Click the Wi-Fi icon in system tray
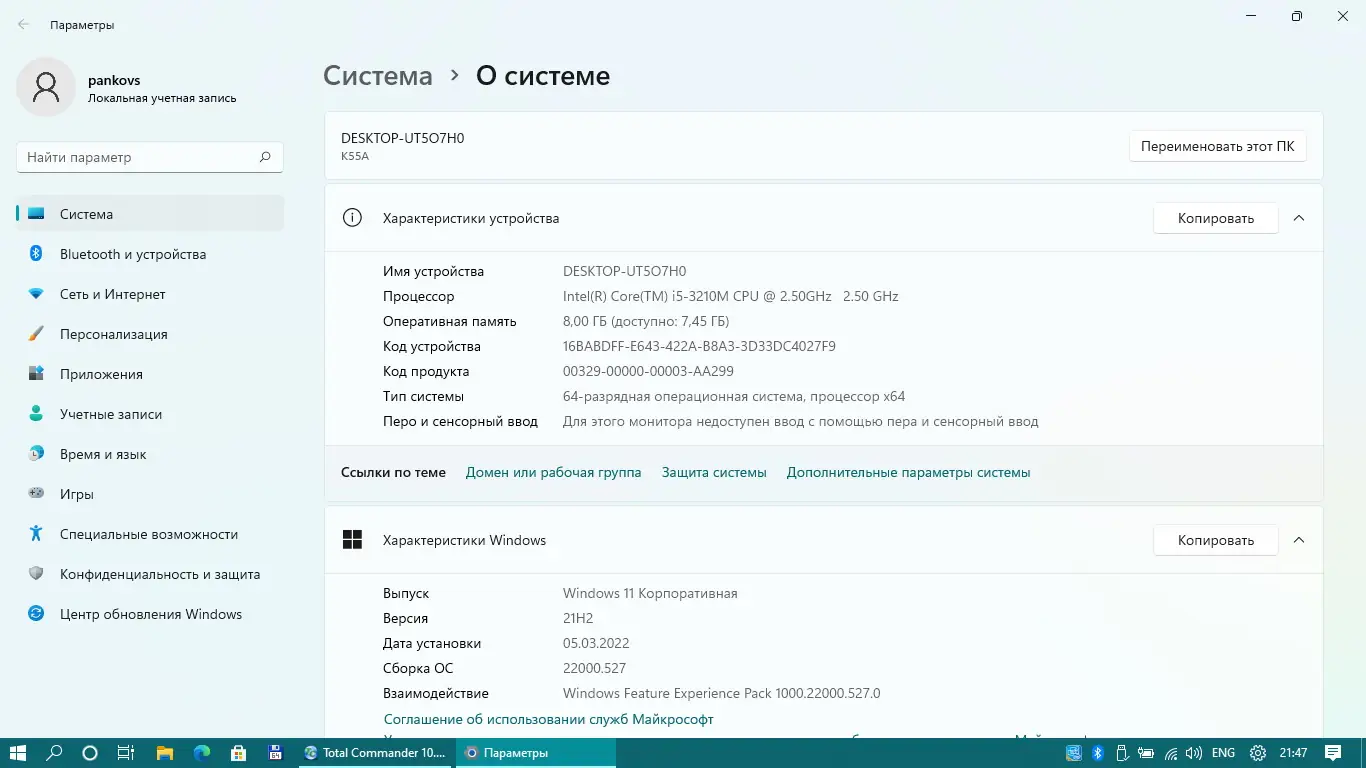This screenshot has width=1366, height=768. pos(1171,753)
